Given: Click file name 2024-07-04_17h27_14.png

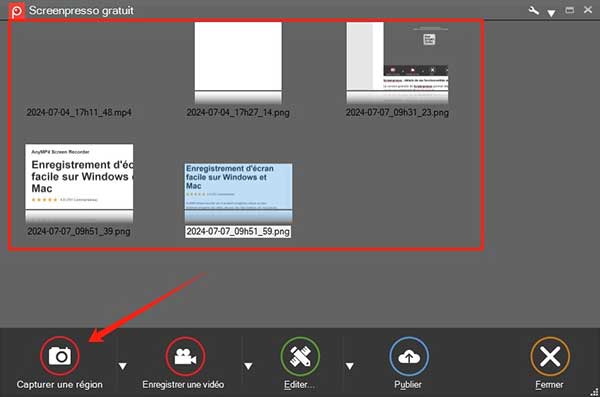Looking at the screenshot, I should coord(238,113).
